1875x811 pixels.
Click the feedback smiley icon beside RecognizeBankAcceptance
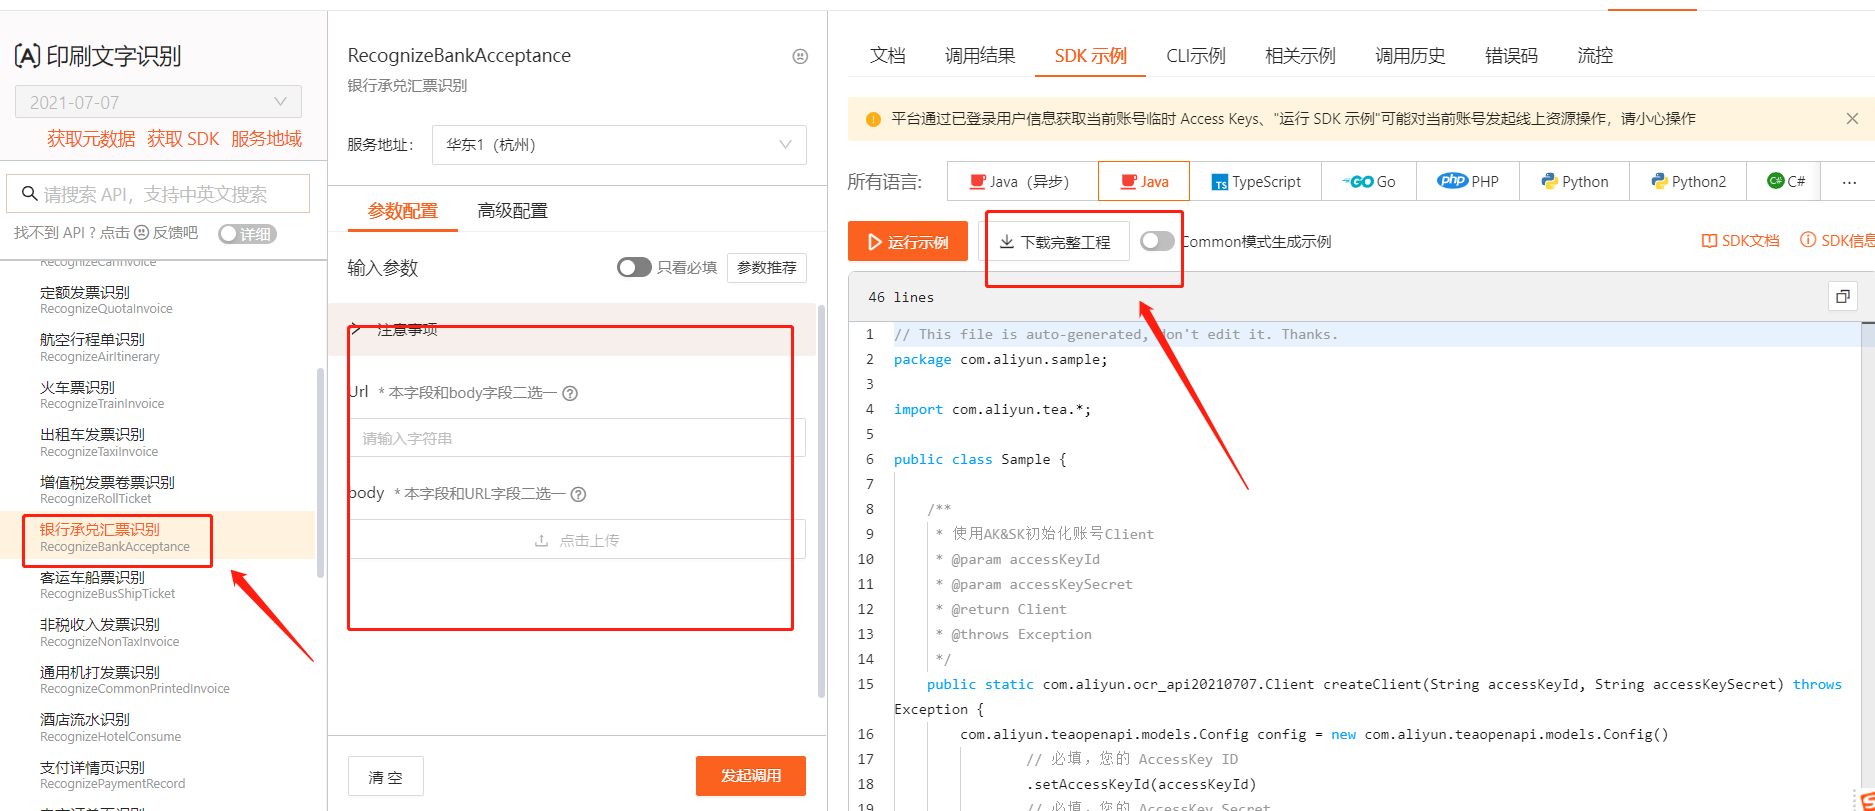tap(800, 56)
